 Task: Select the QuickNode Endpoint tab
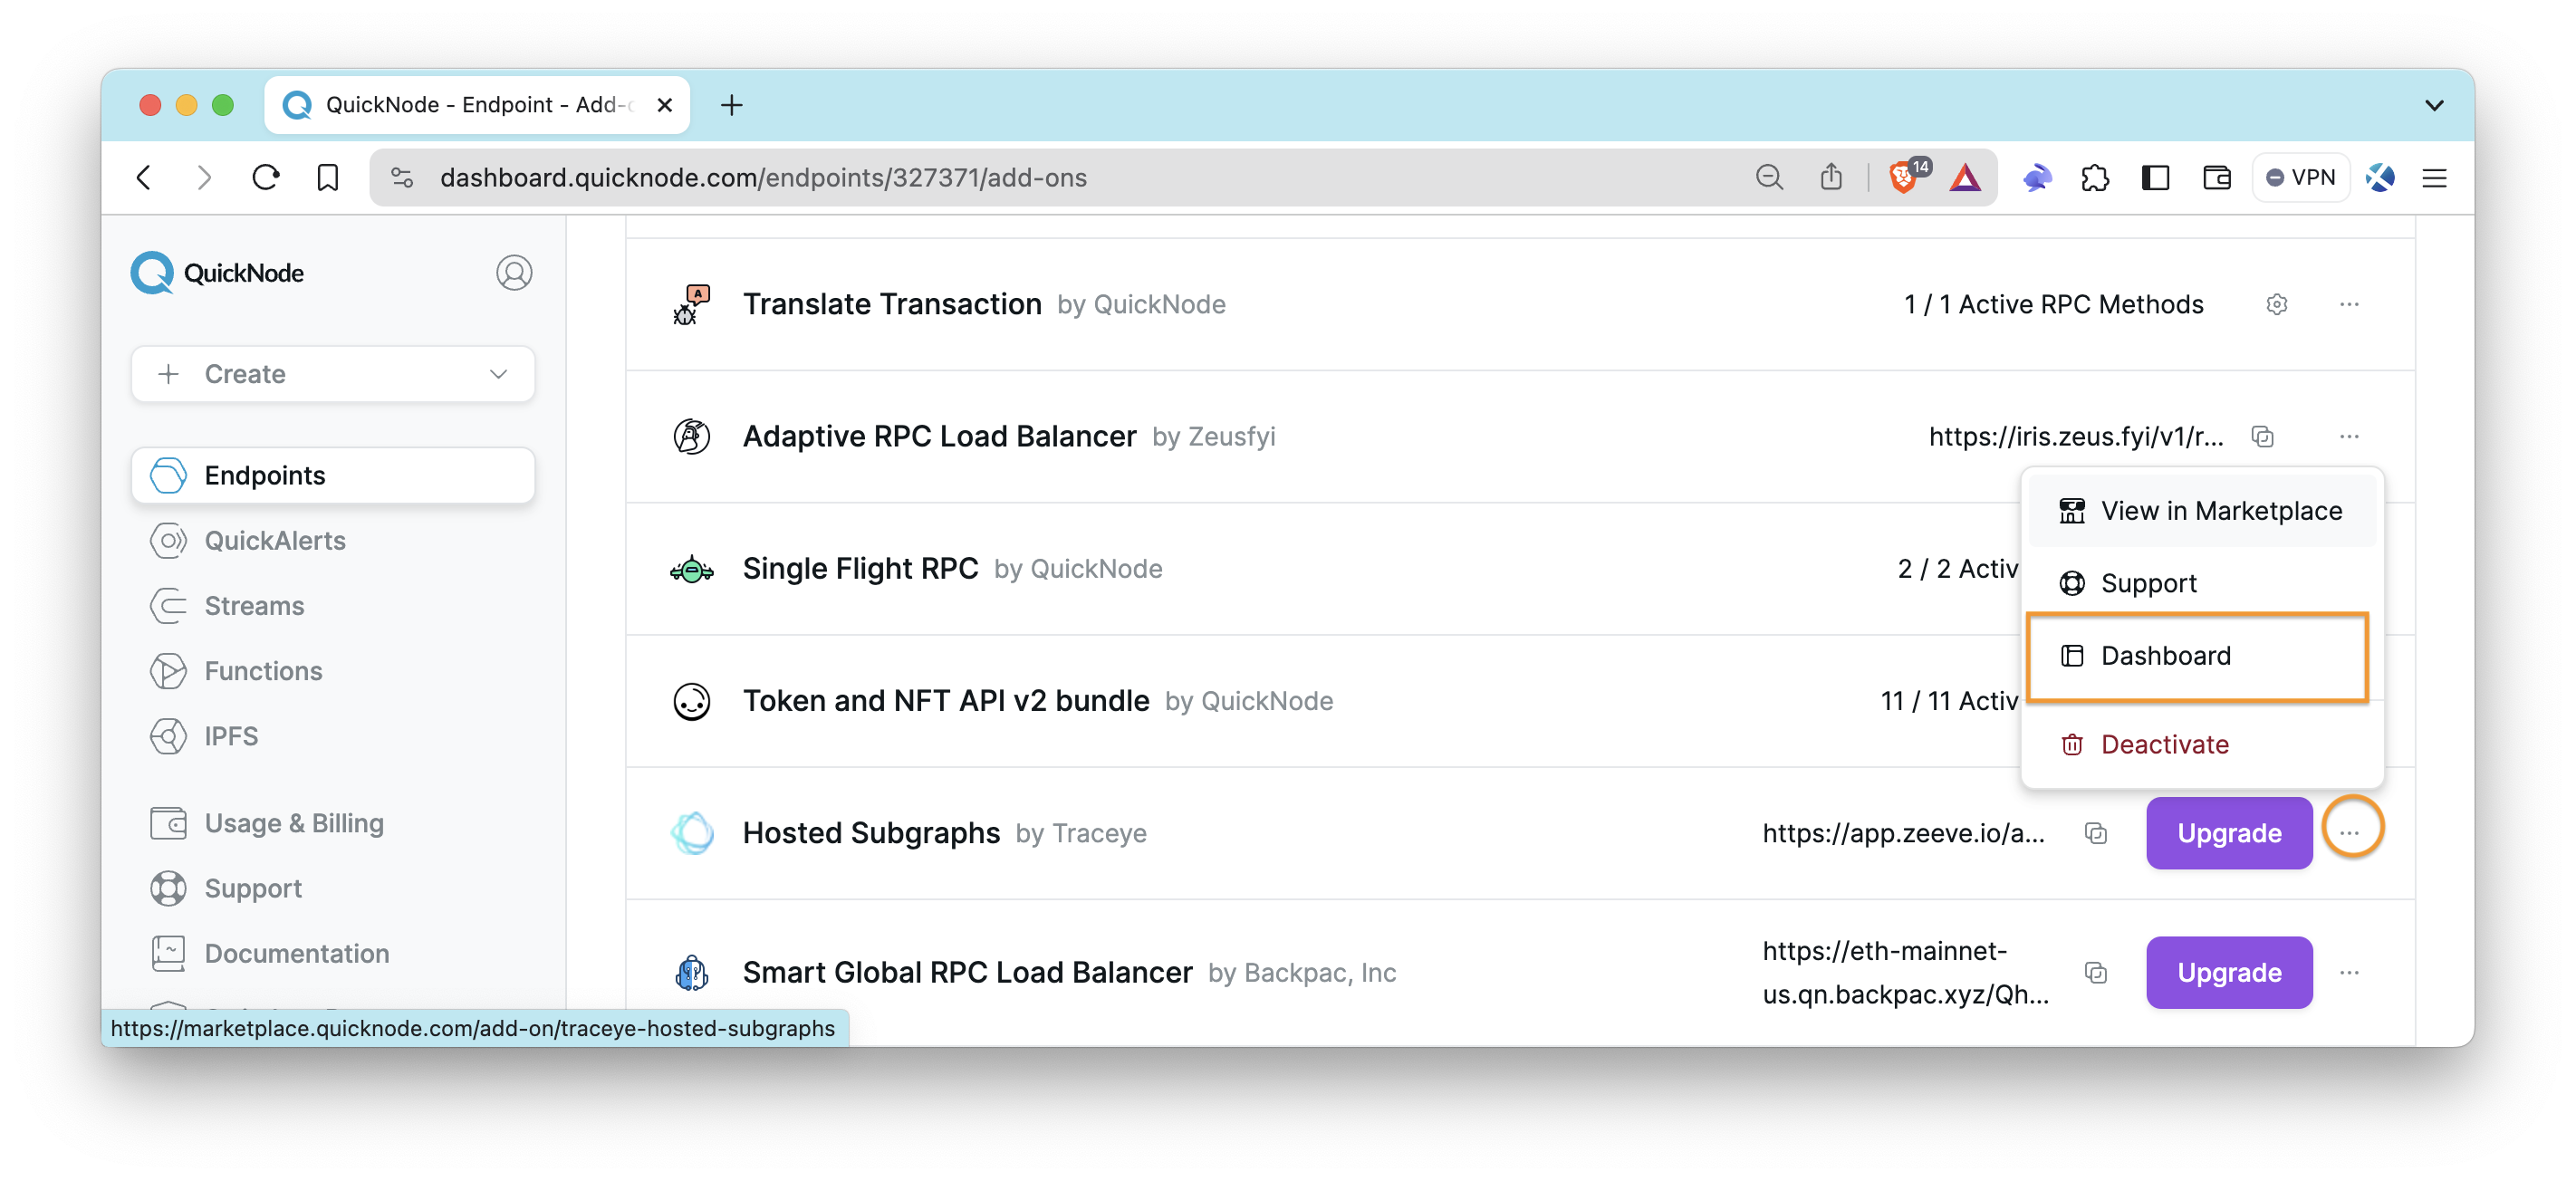pos(476,104)
